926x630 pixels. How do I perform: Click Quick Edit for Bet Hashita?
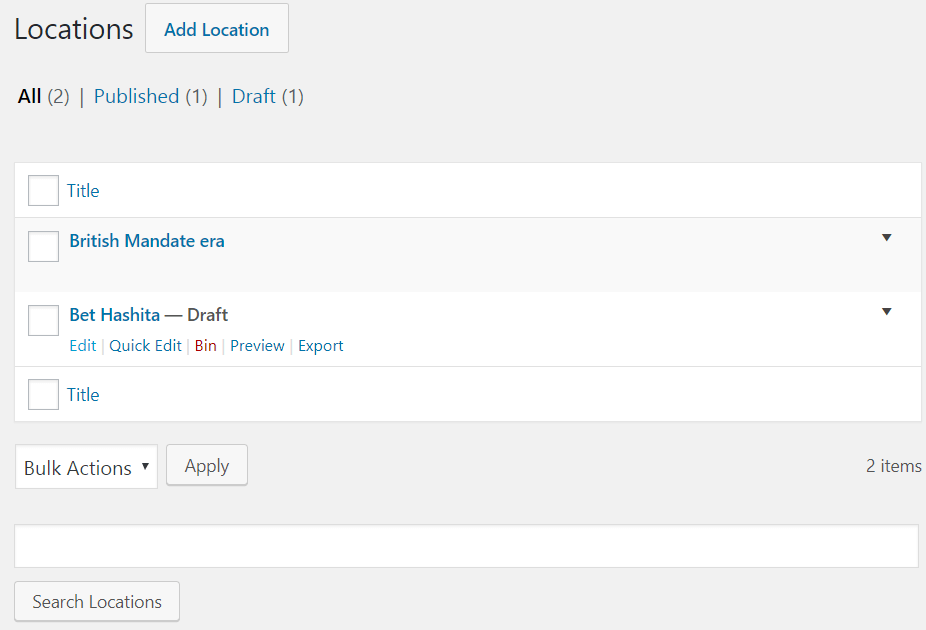click(145, 346)
